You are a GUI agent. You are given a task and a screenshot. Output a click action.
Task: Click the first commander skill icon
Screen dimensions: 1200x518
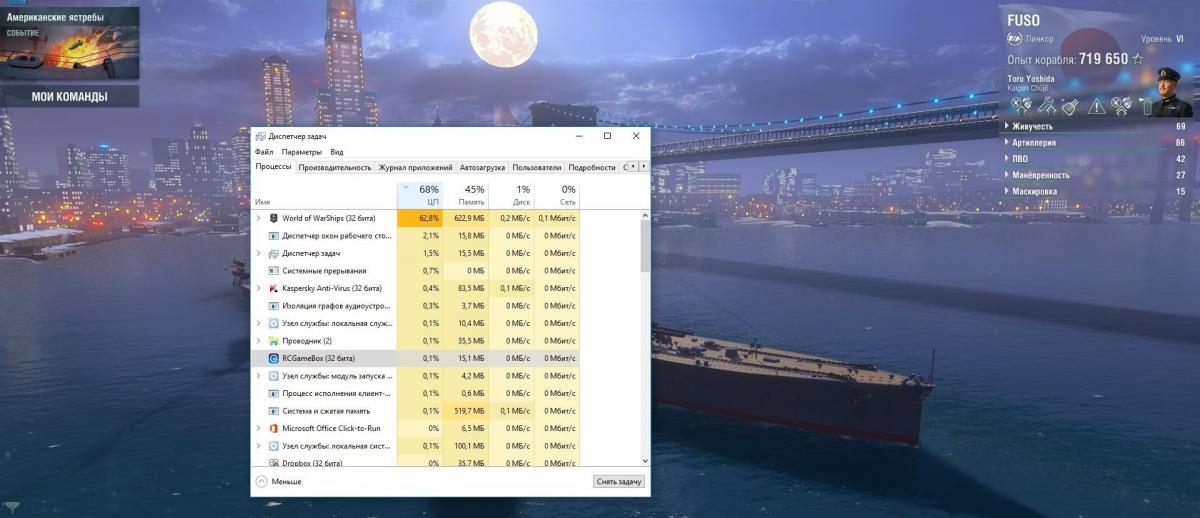click(1020, 104)
